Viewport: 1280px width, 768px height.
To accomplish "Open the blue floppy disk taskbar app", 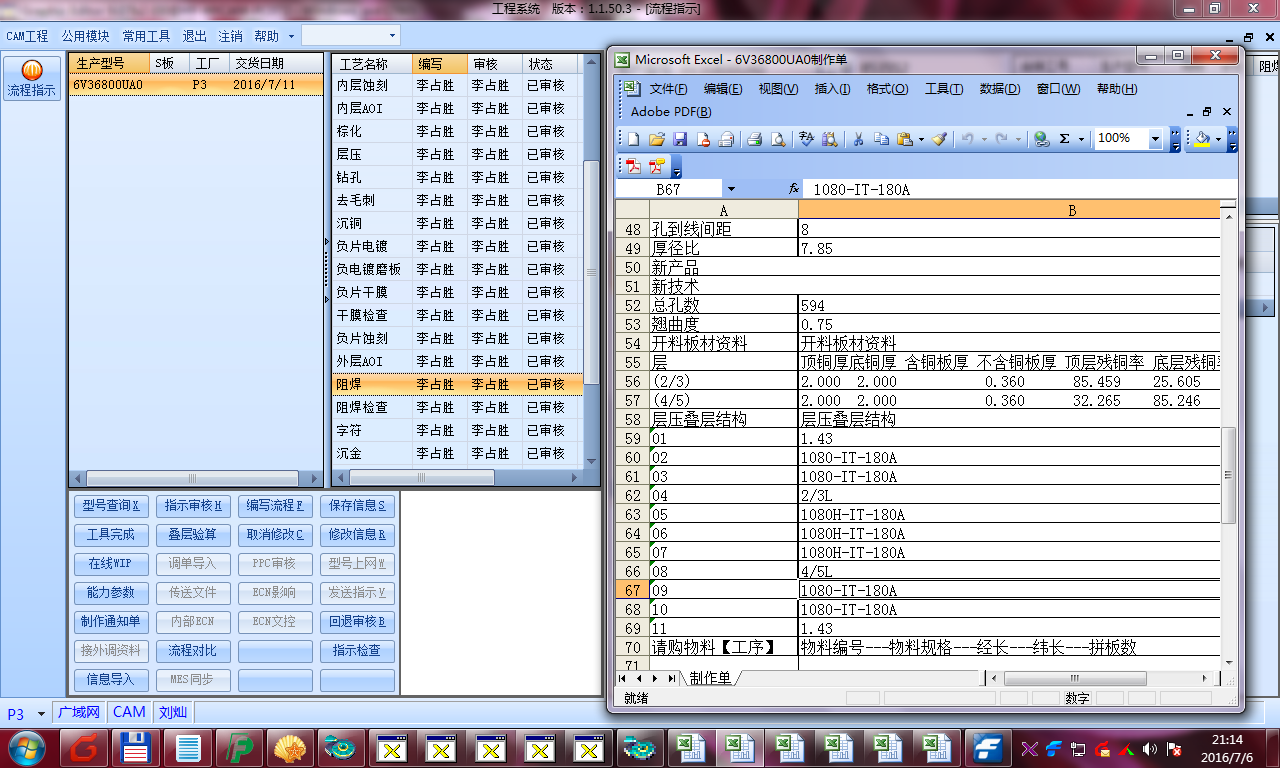I will tap(136, 747).
